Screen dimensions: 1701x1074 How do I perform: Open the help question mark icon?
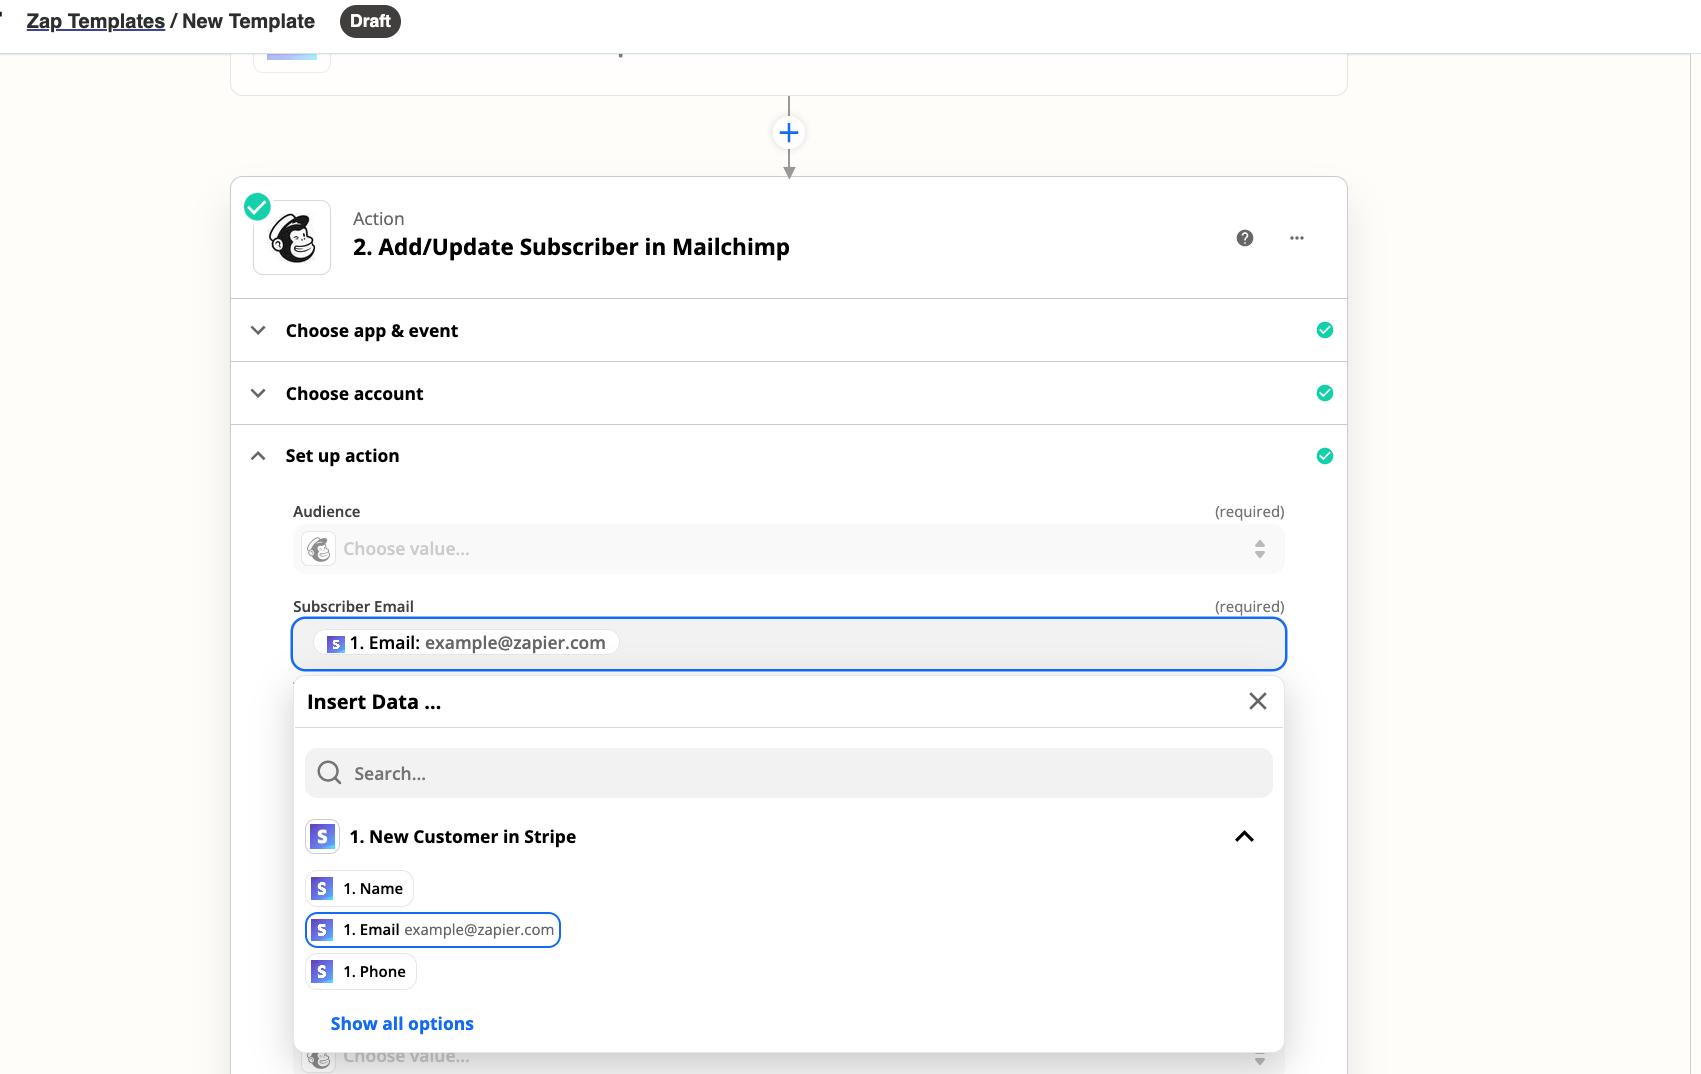1245,238
